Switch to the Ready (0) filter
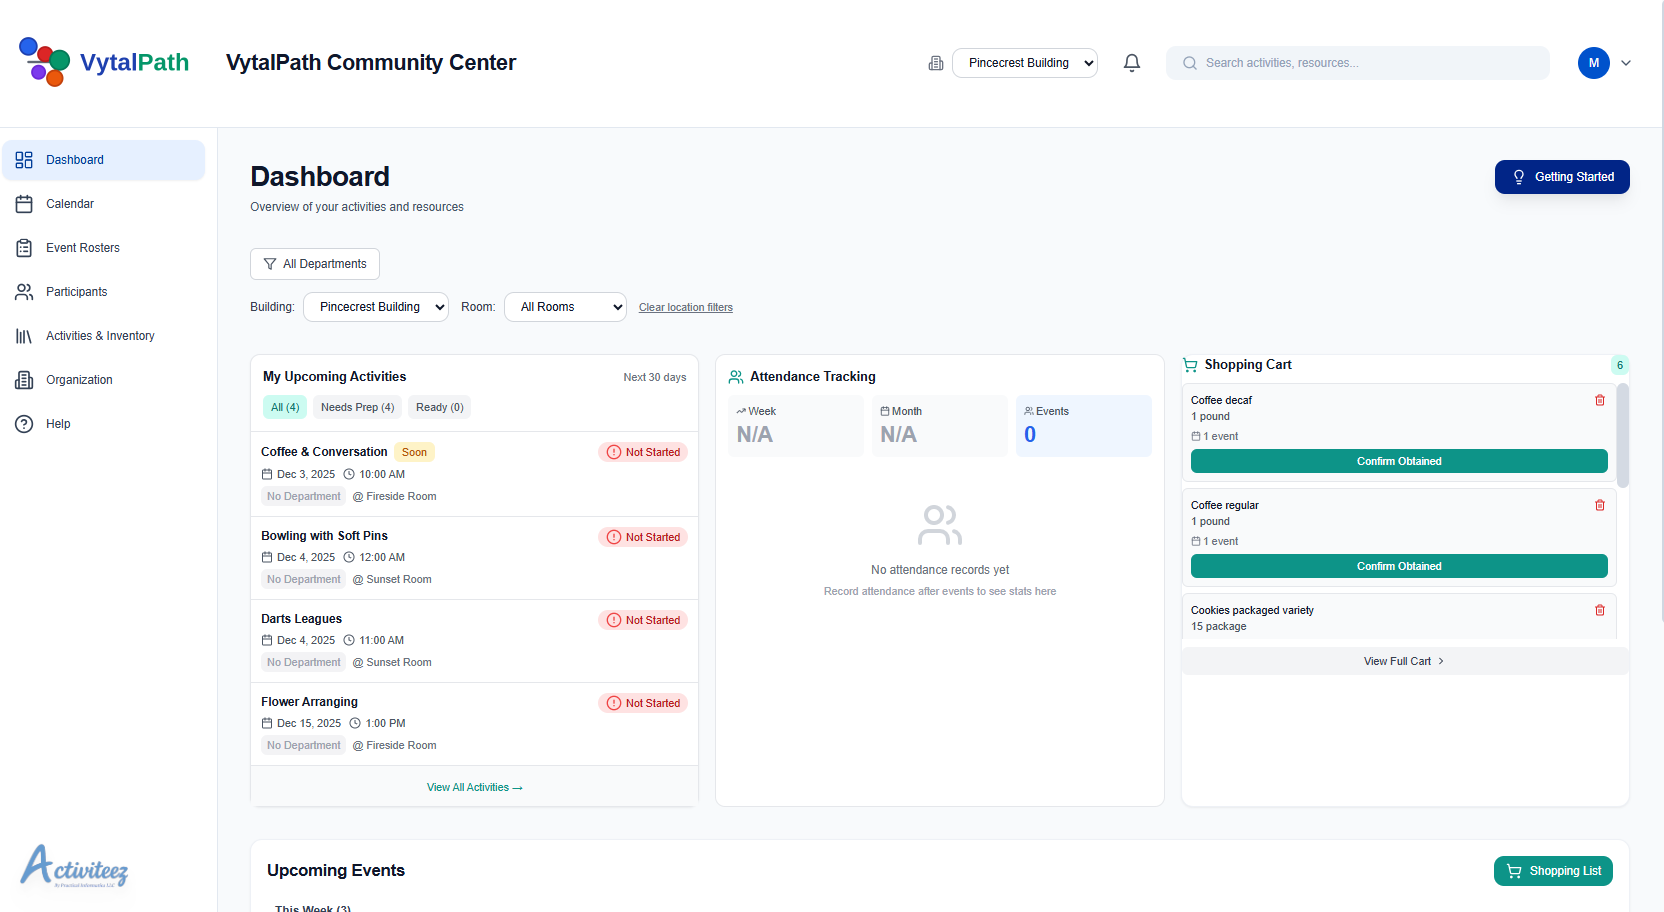 coord(439,407)
